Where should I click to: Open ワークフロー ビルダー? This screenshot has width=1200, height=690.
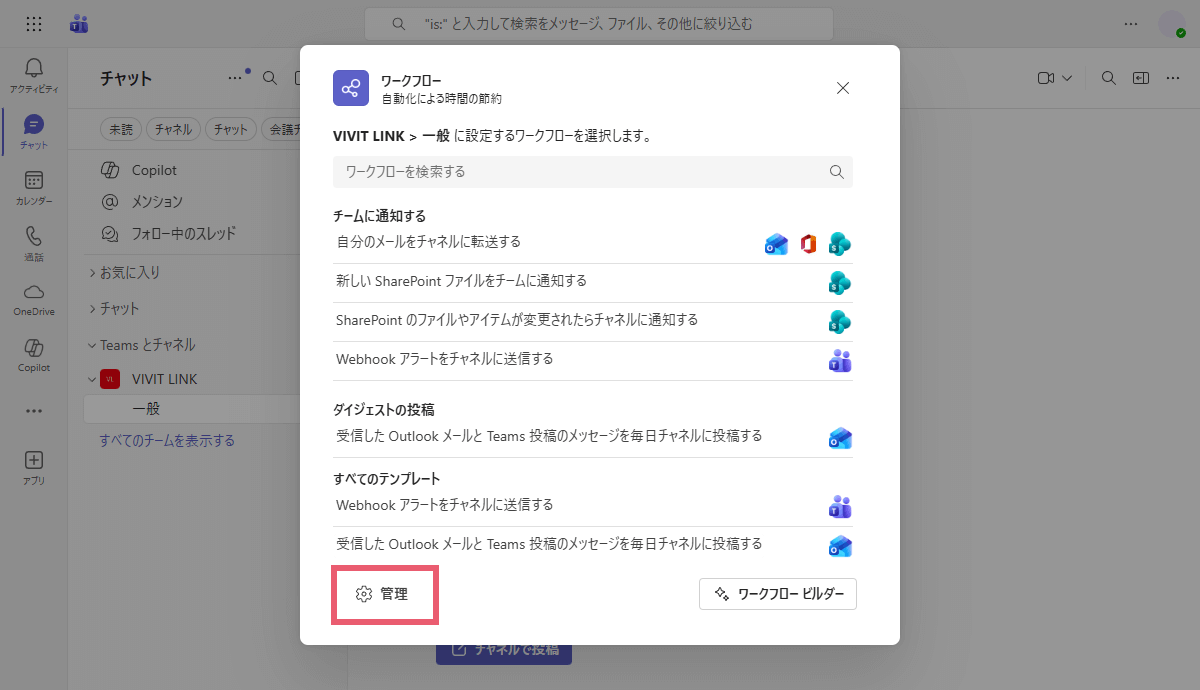(x=778, y=594)
